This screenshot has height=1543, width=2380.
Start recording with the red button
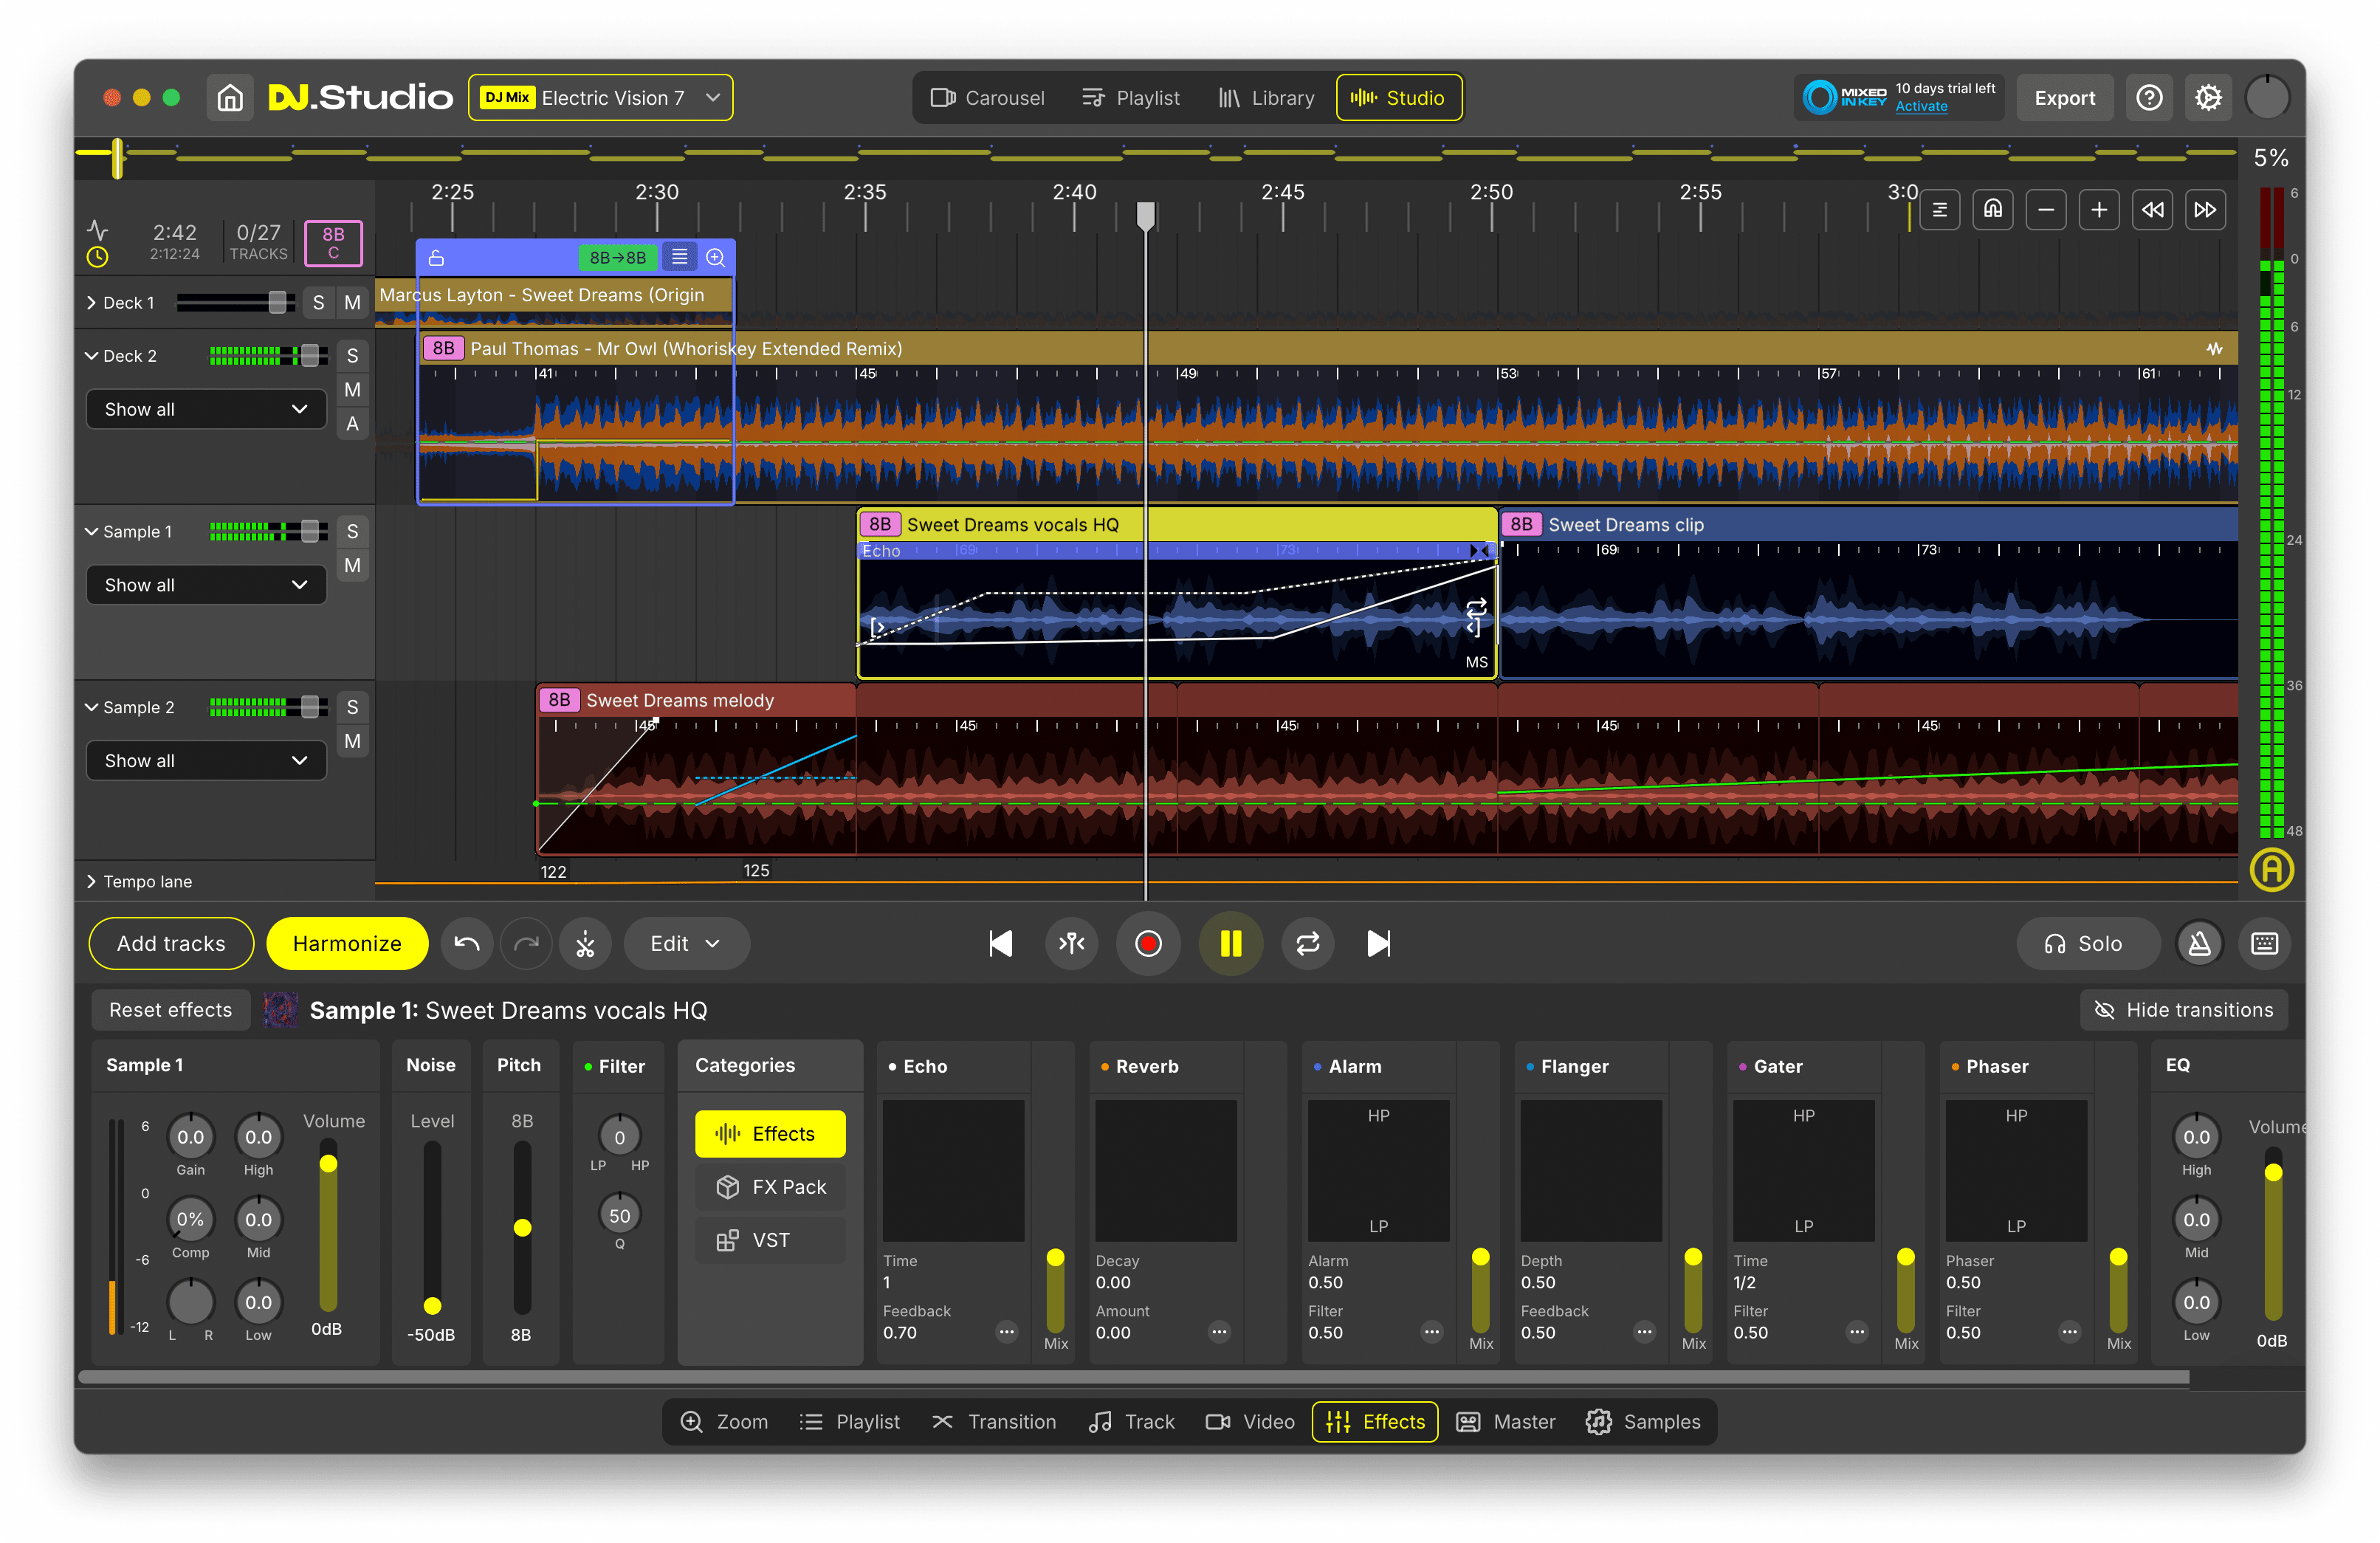[1148, 943]
